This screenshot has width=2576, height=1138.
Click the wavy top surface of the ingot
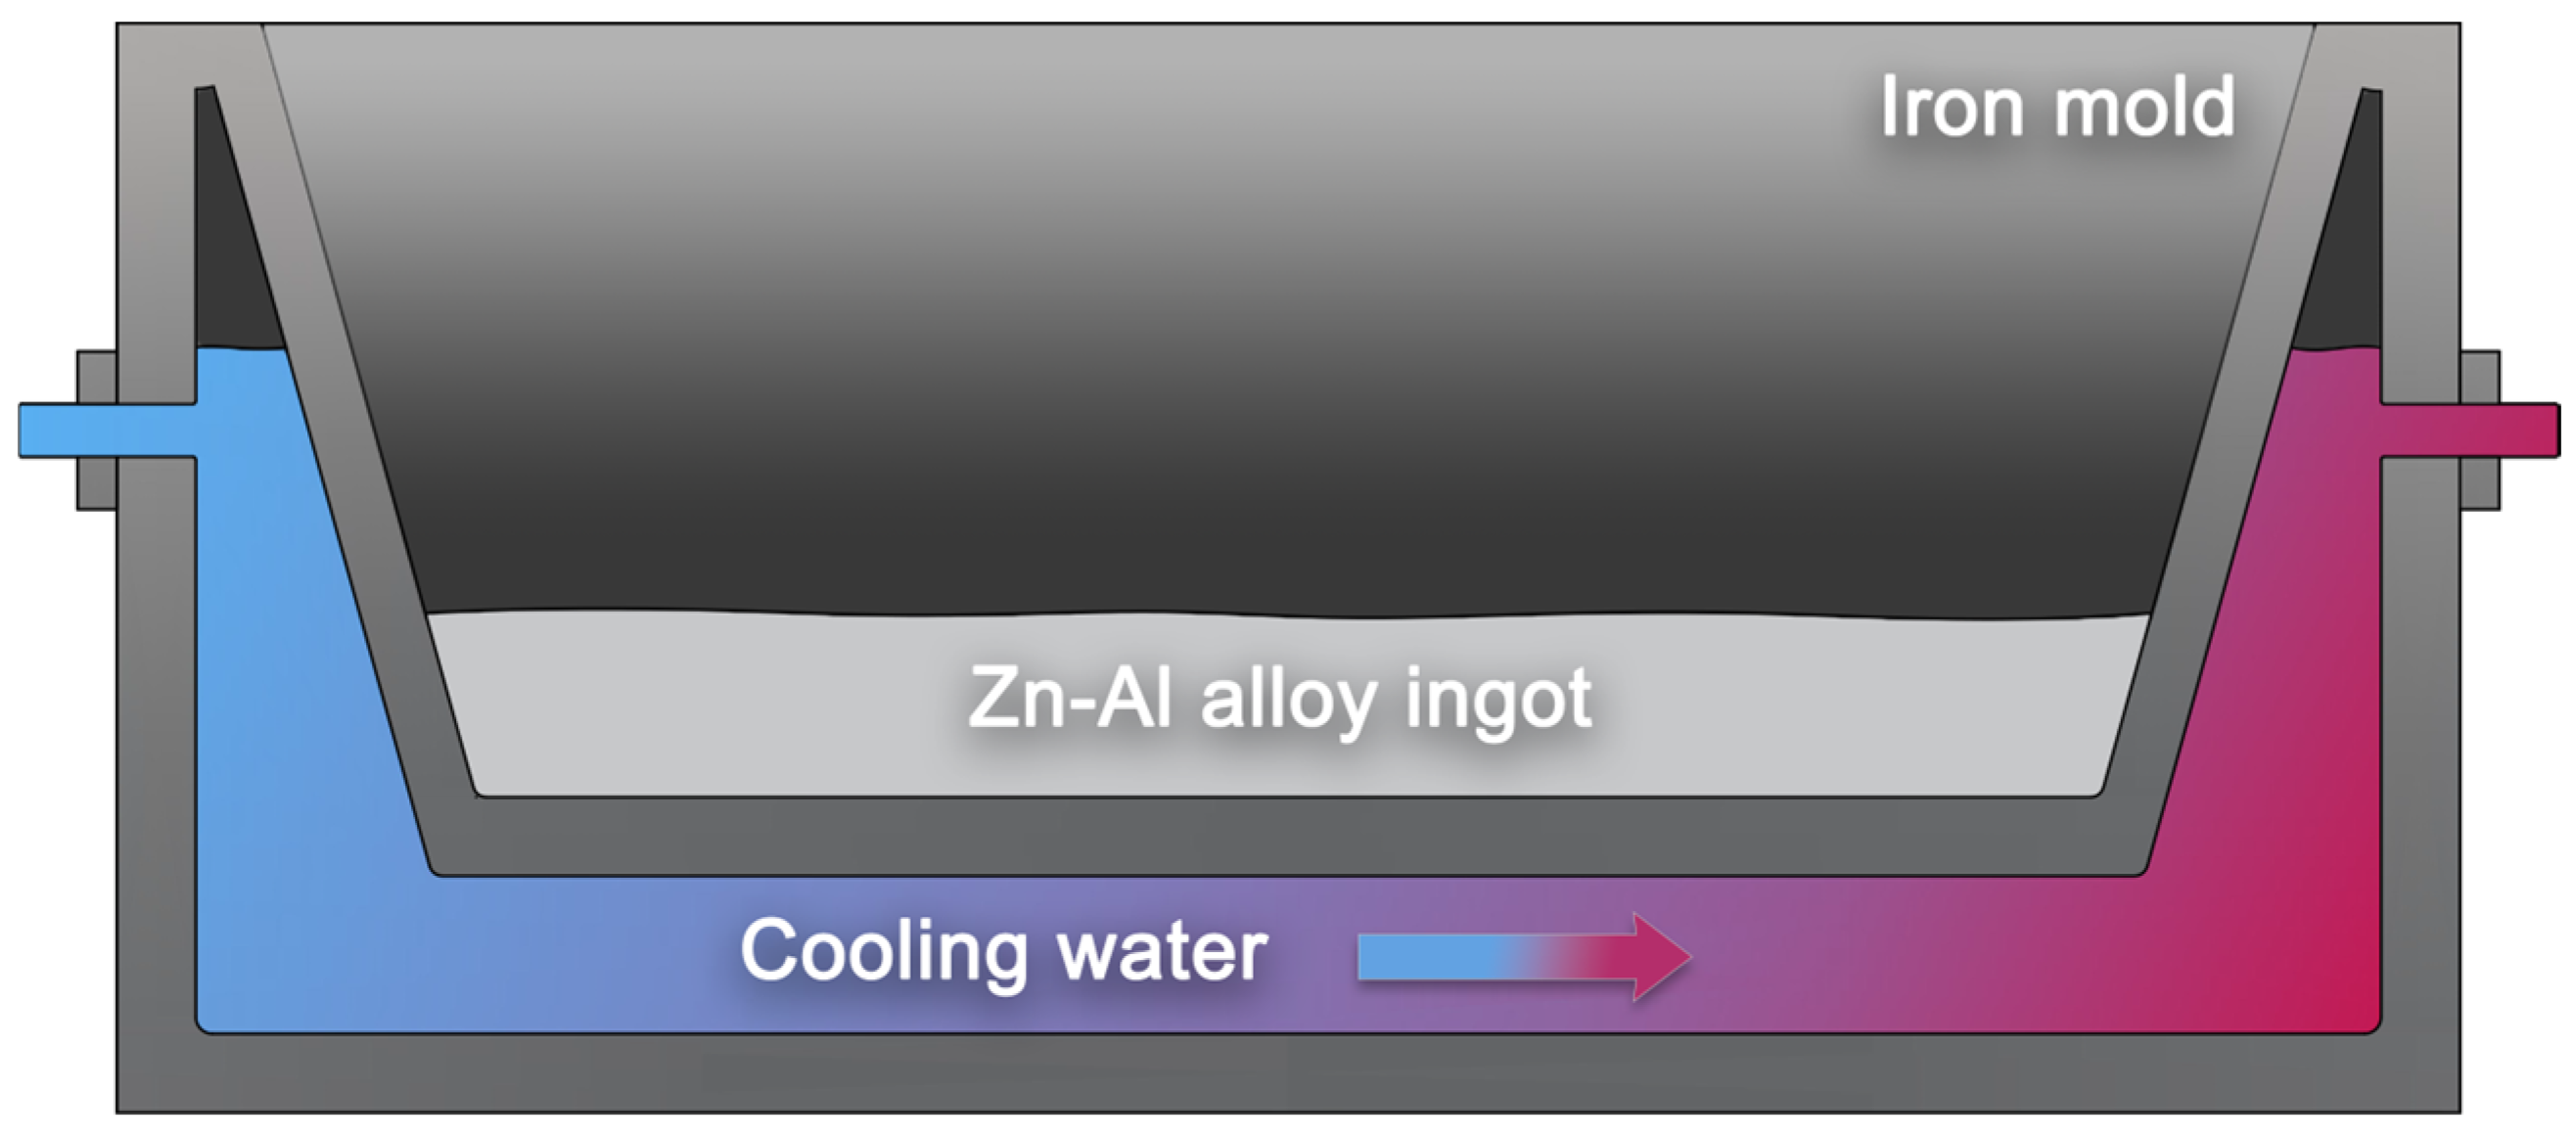click(1288, 616)
